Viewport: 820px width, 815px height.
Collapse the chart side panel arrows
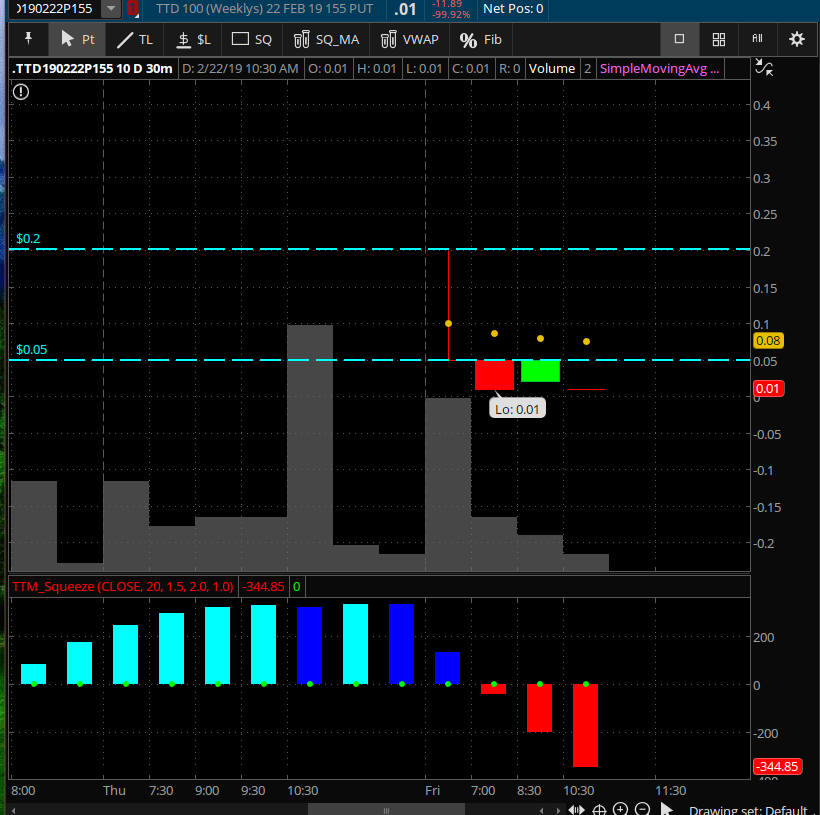coord(763,68)
